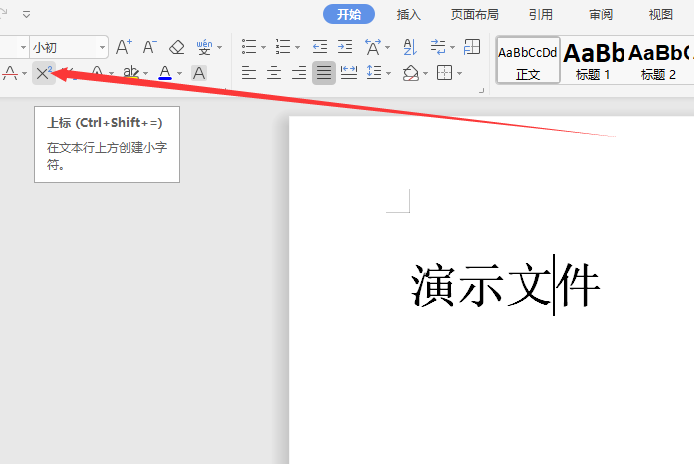Expand the phonetic guide dropdown arrow
Image resolution: width=694 pixels, height=464 pixels.
[x=220, y=47]
